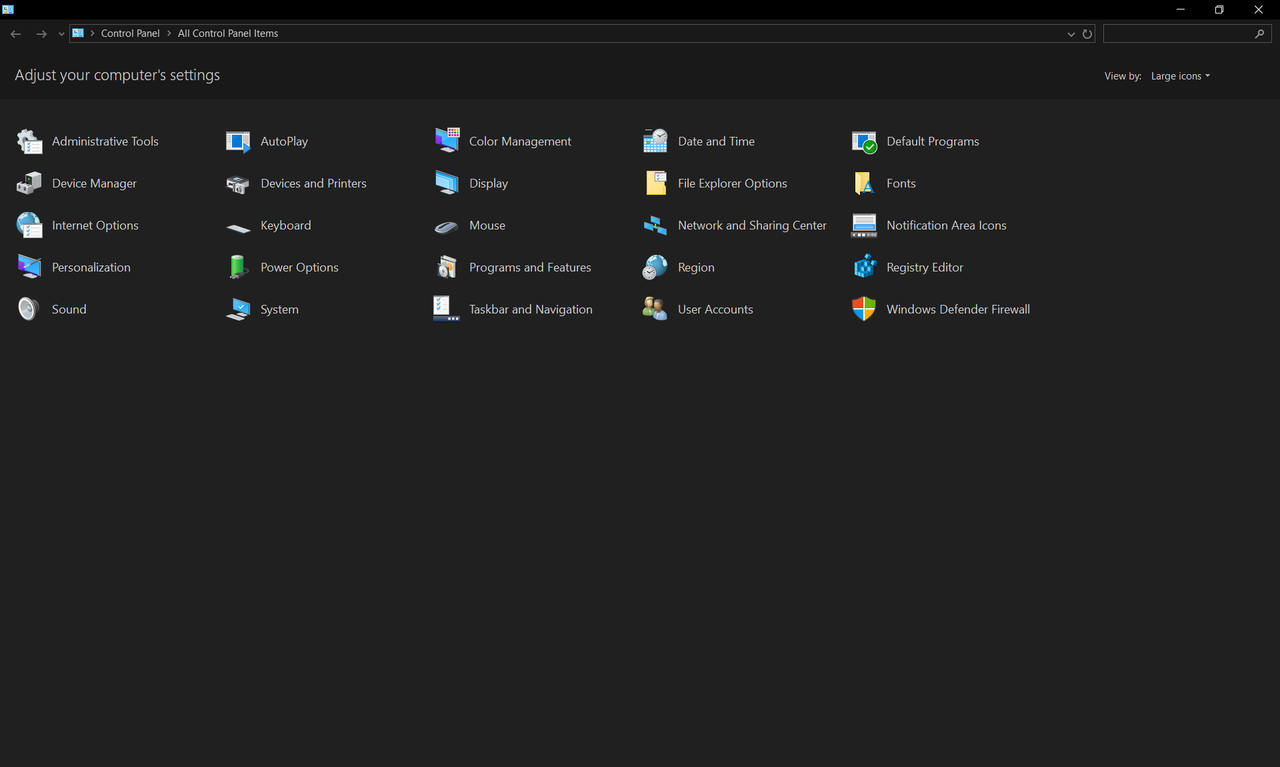Viewport: 1280px width, 767px height.
Task: Click the Windows Defender Firewall label
Action: point(958,309)
